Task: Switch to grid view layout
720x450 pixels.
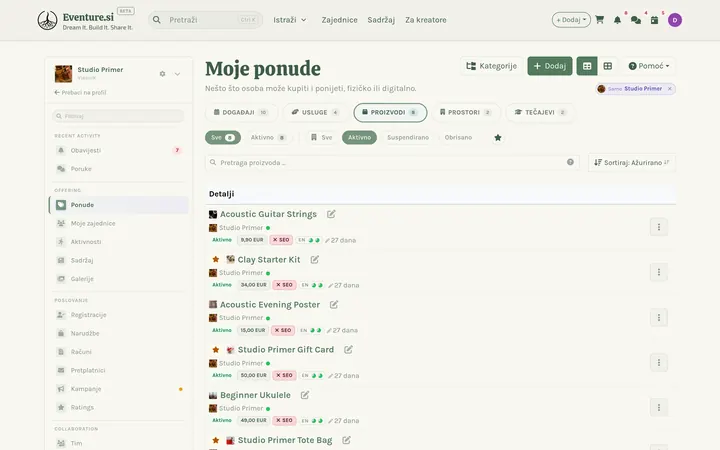Action: [608, 66]
